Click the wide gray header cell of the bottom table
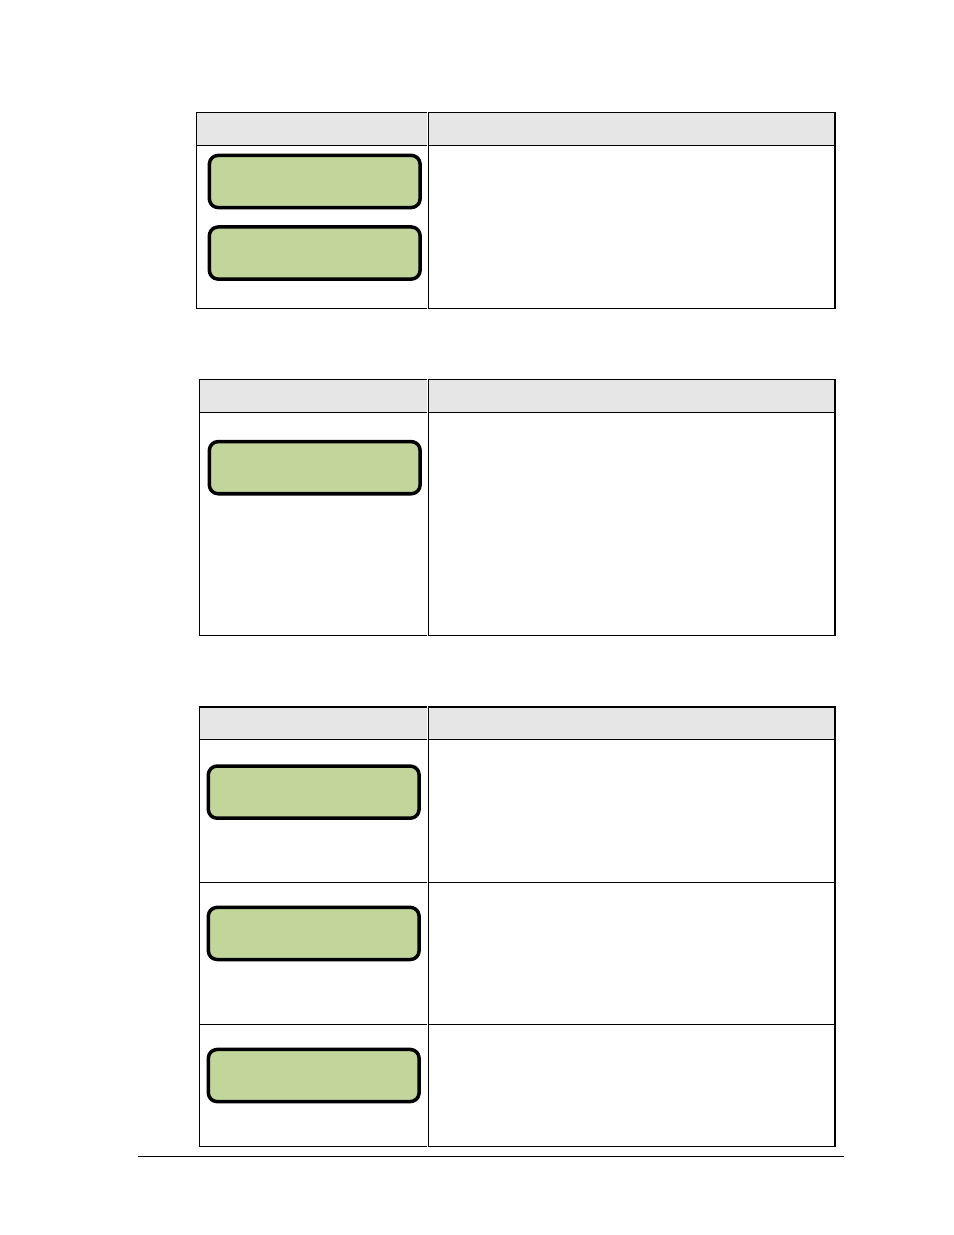 coord(631,723)
